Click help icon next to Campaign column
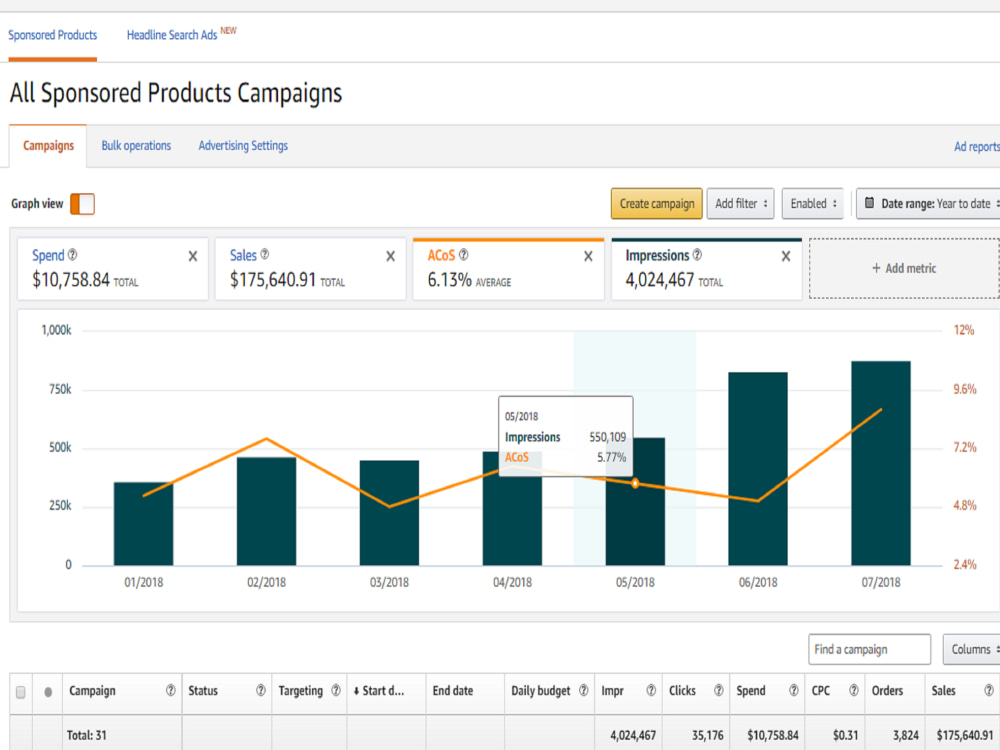 [x=170, y=690]
